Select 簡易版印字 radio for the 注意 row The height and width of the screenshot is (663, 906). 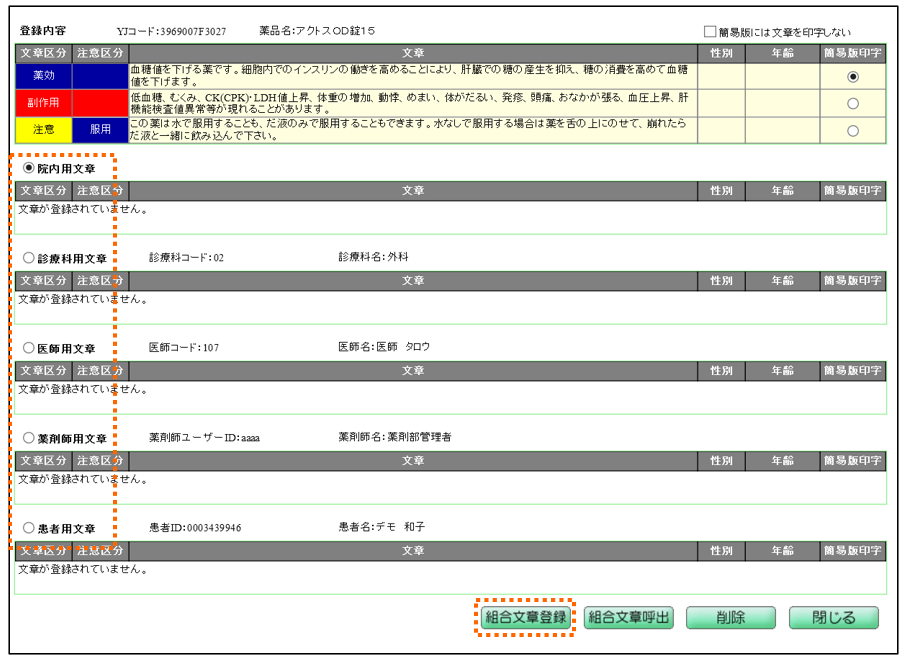point(852,130)
